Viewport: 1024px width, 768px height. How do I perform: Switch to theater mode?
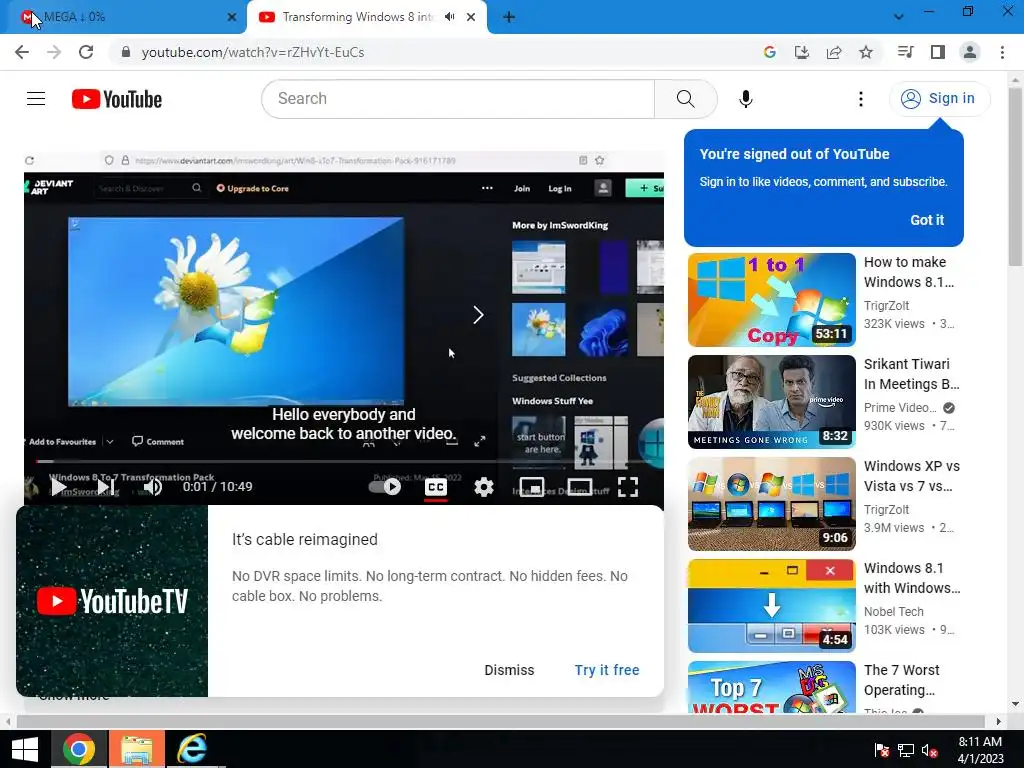coord(580,487)
